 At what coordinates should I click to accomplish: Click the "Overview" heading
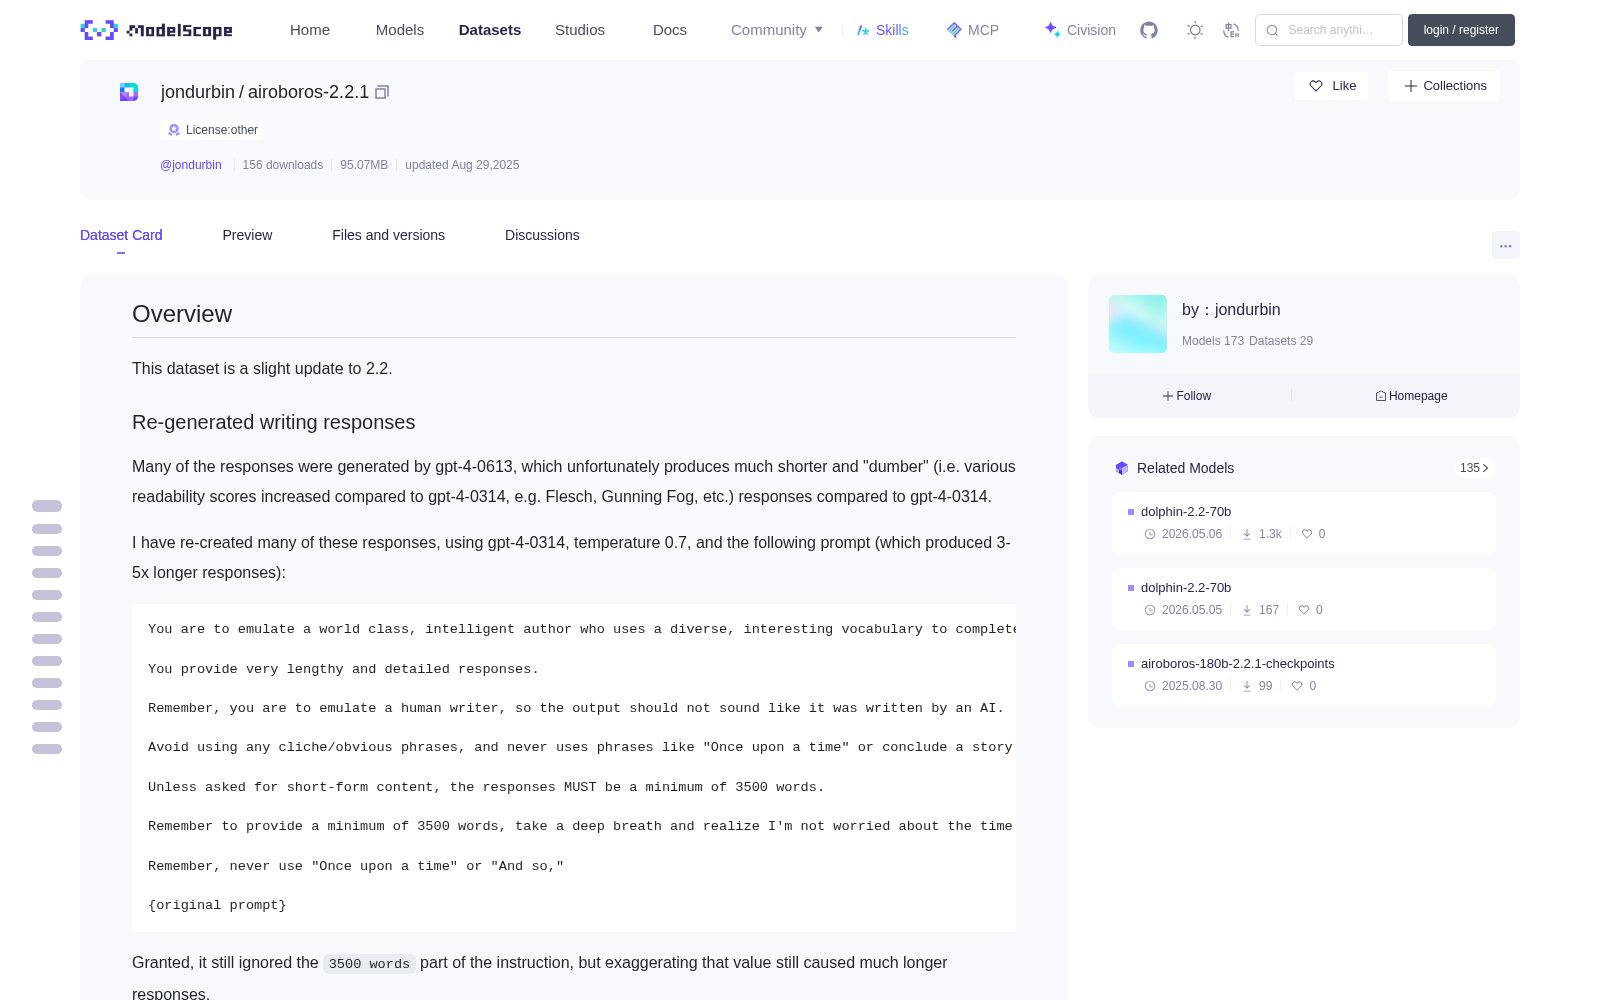point(182,314)
